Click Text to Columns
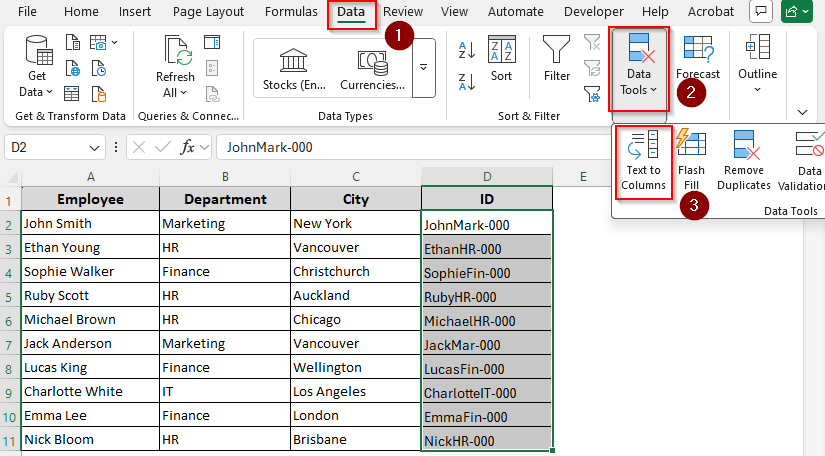Screen dimensions: 825x456 click(643, 162)
